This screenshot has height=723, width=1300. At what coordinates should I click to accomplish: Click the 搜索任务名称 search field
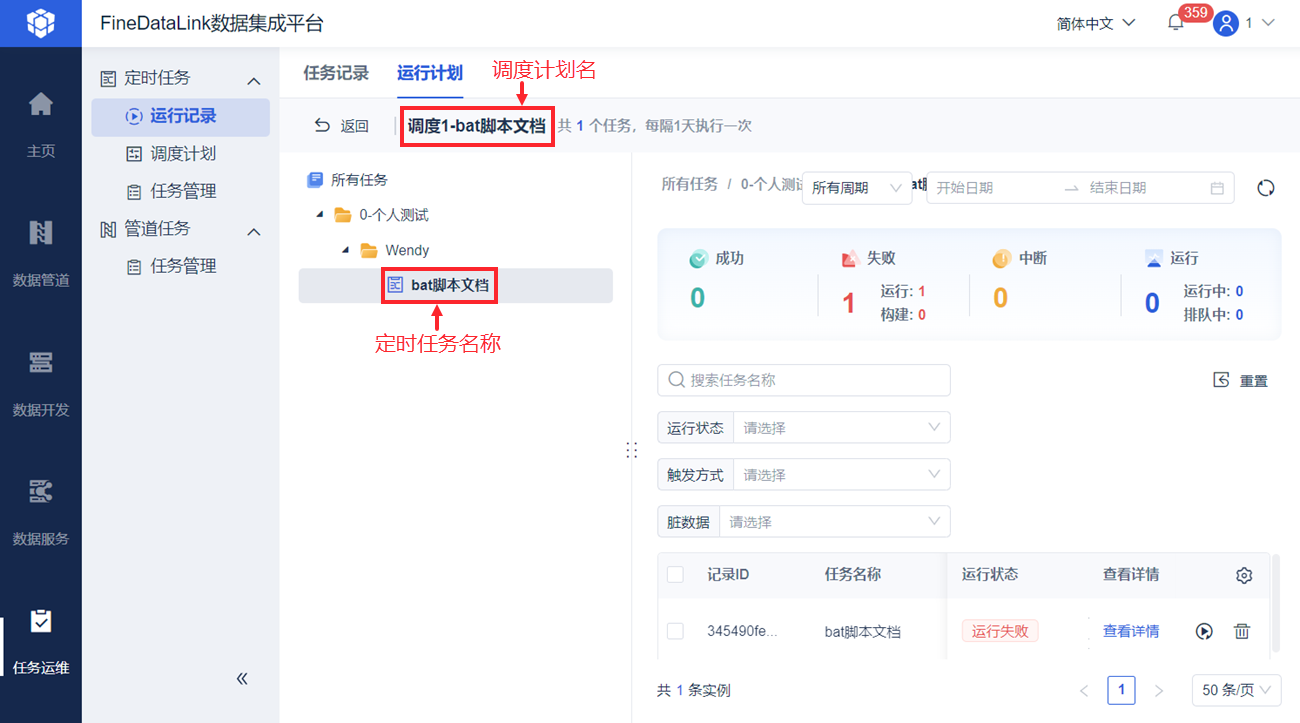pos(804,380)
